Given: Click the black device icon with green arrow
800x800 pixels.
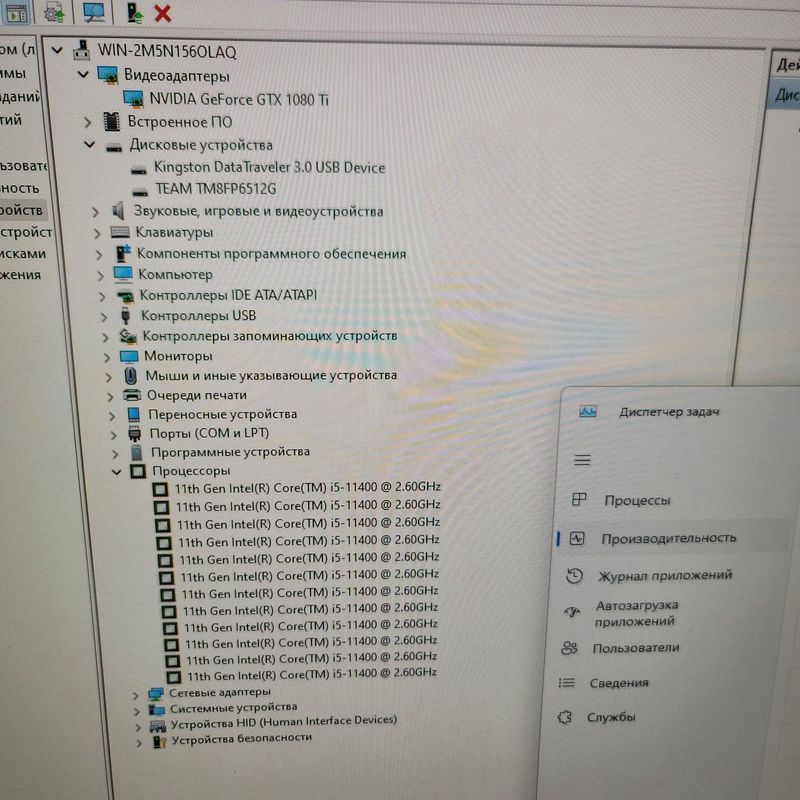Looking at the screenshot, I should tap(134, 13).
